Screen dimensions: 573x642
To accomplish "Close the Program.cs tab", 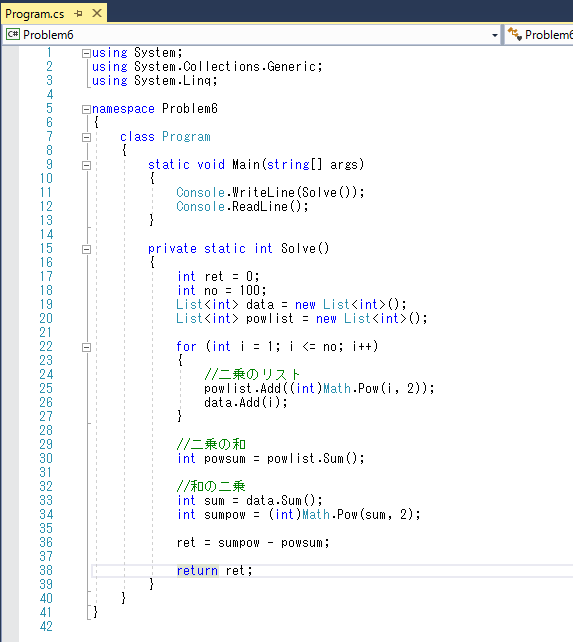I will 97,14.
